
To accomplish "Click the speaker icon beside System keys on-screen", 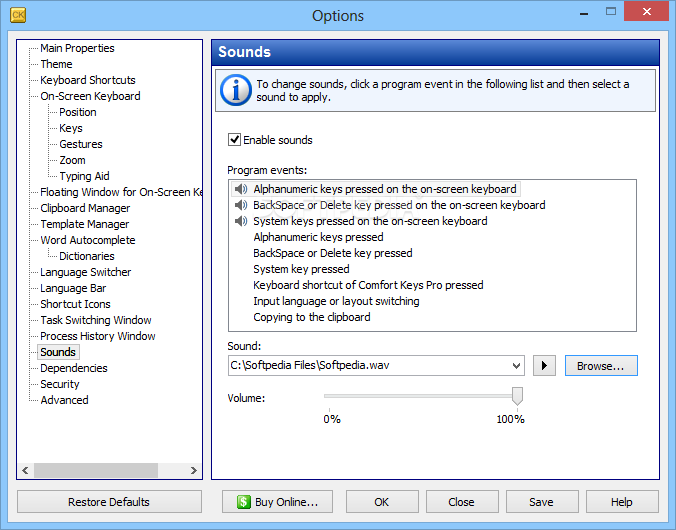I will pyautogui.click(x=240, y=221).
